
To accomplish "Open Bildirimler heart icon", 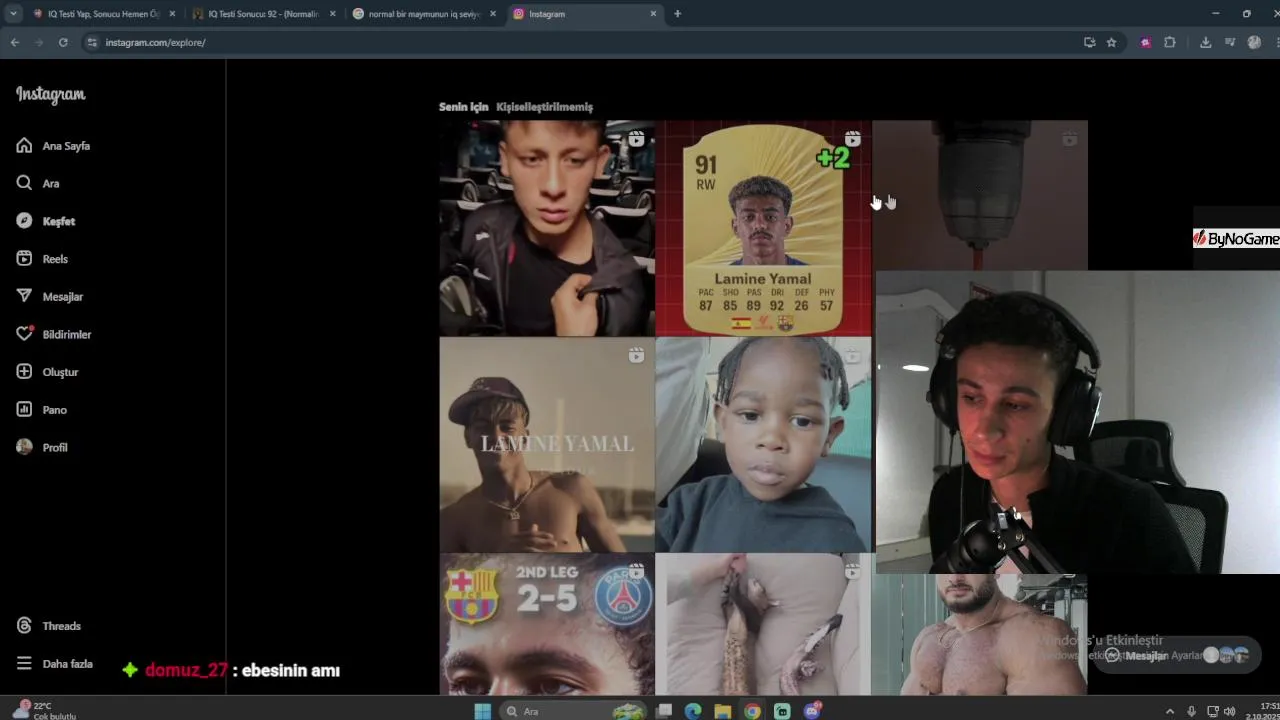I will click(24, 334).
